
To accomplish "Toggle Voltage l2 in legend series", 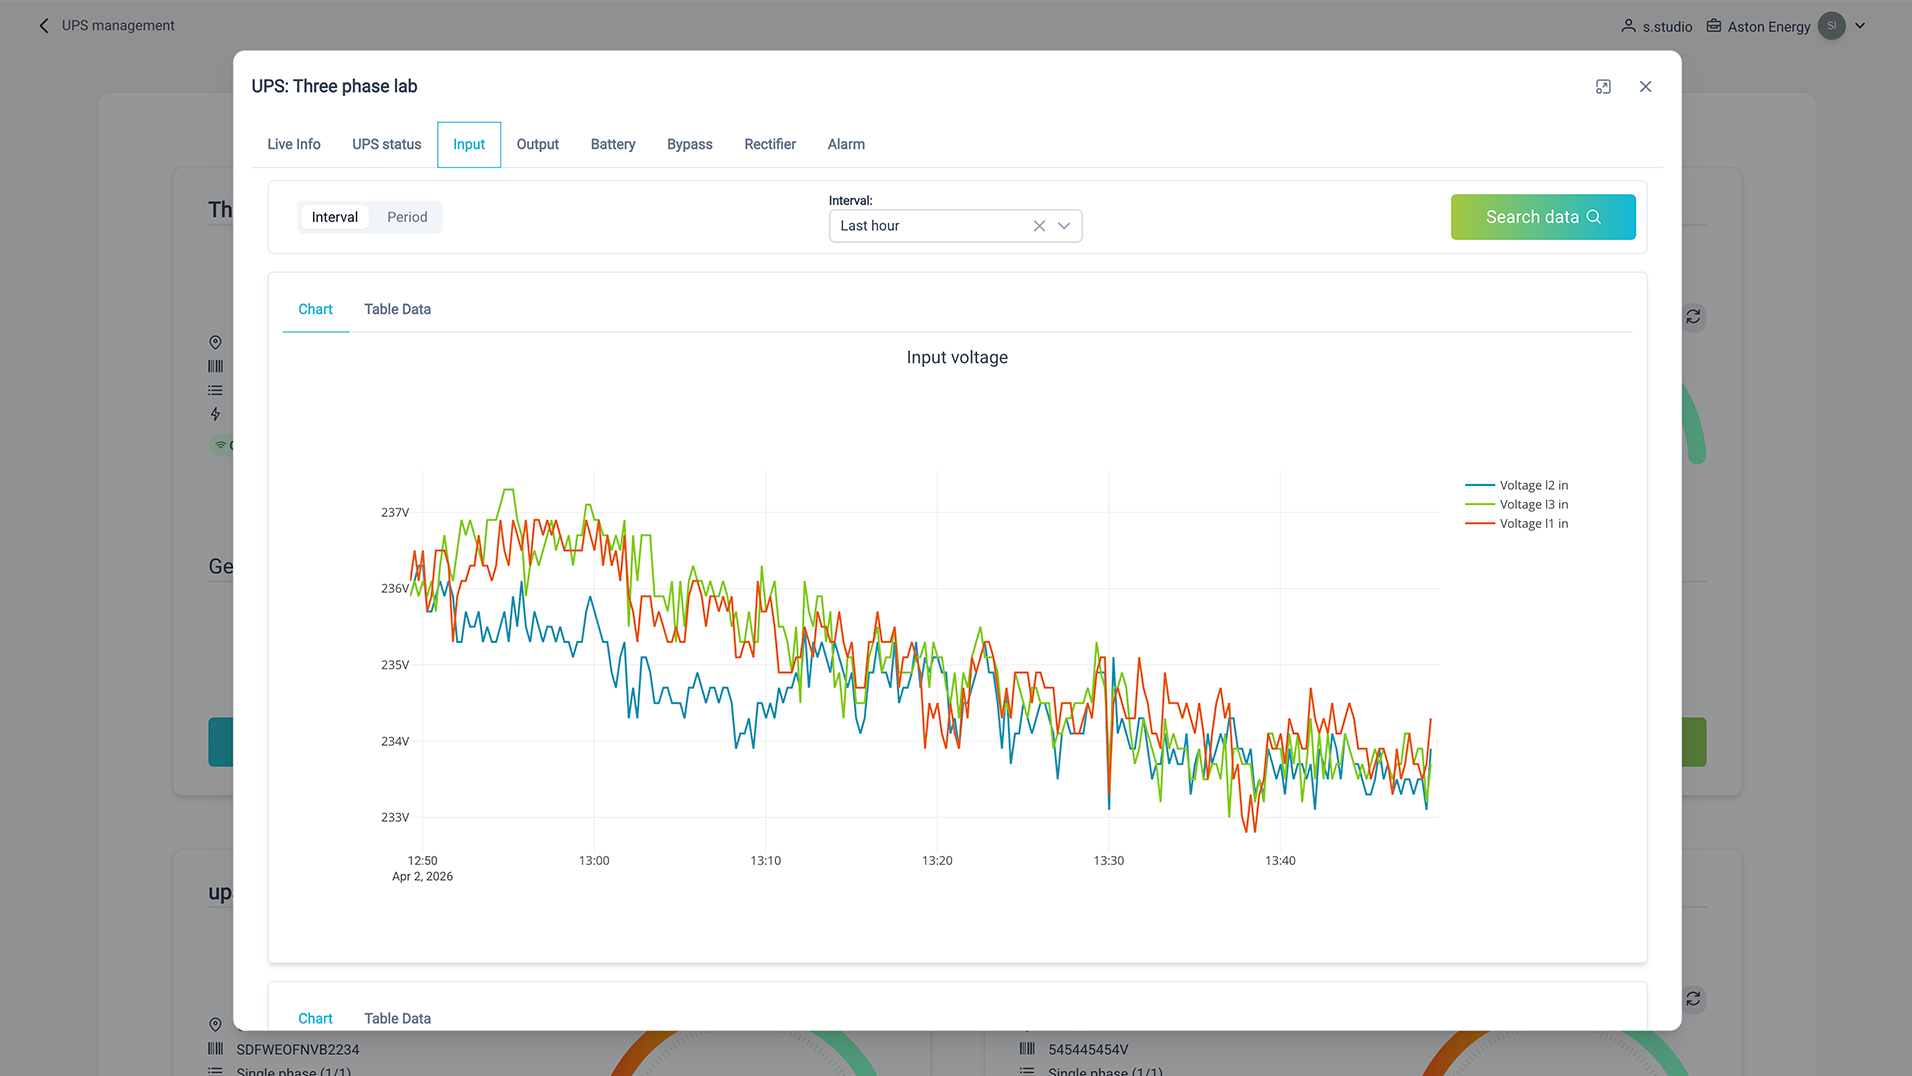I will point(1532,486).
